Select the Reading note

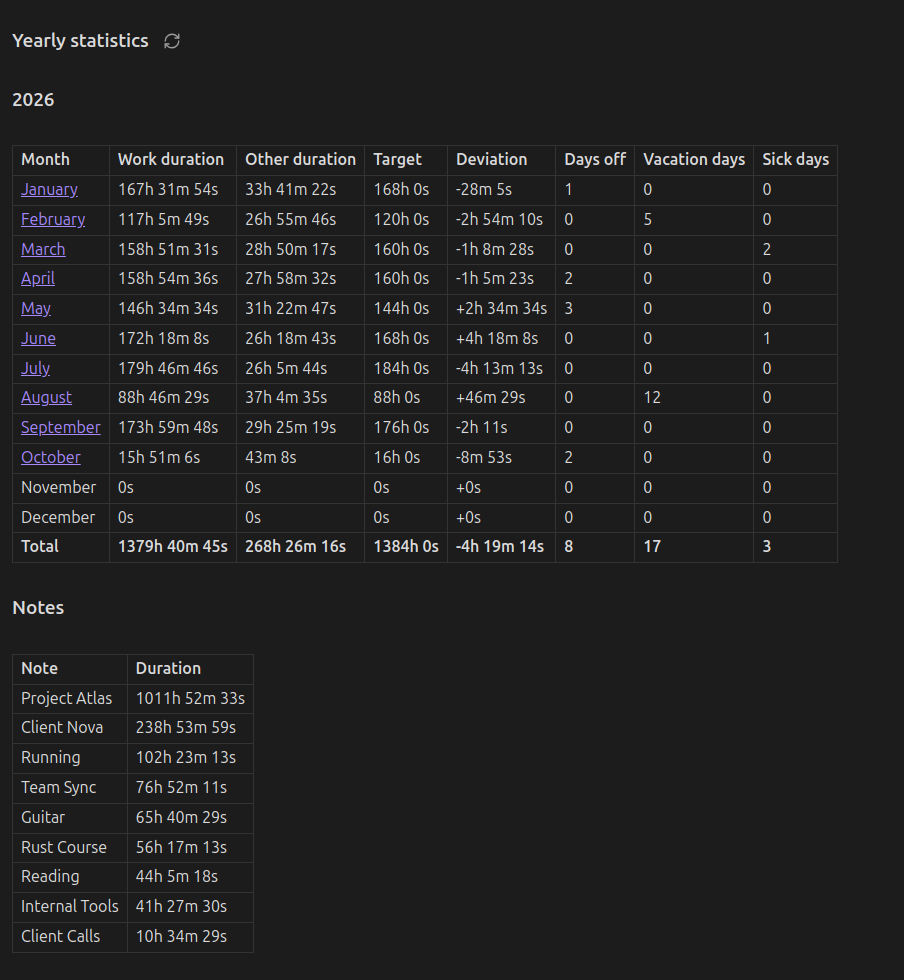coord(50,877)
